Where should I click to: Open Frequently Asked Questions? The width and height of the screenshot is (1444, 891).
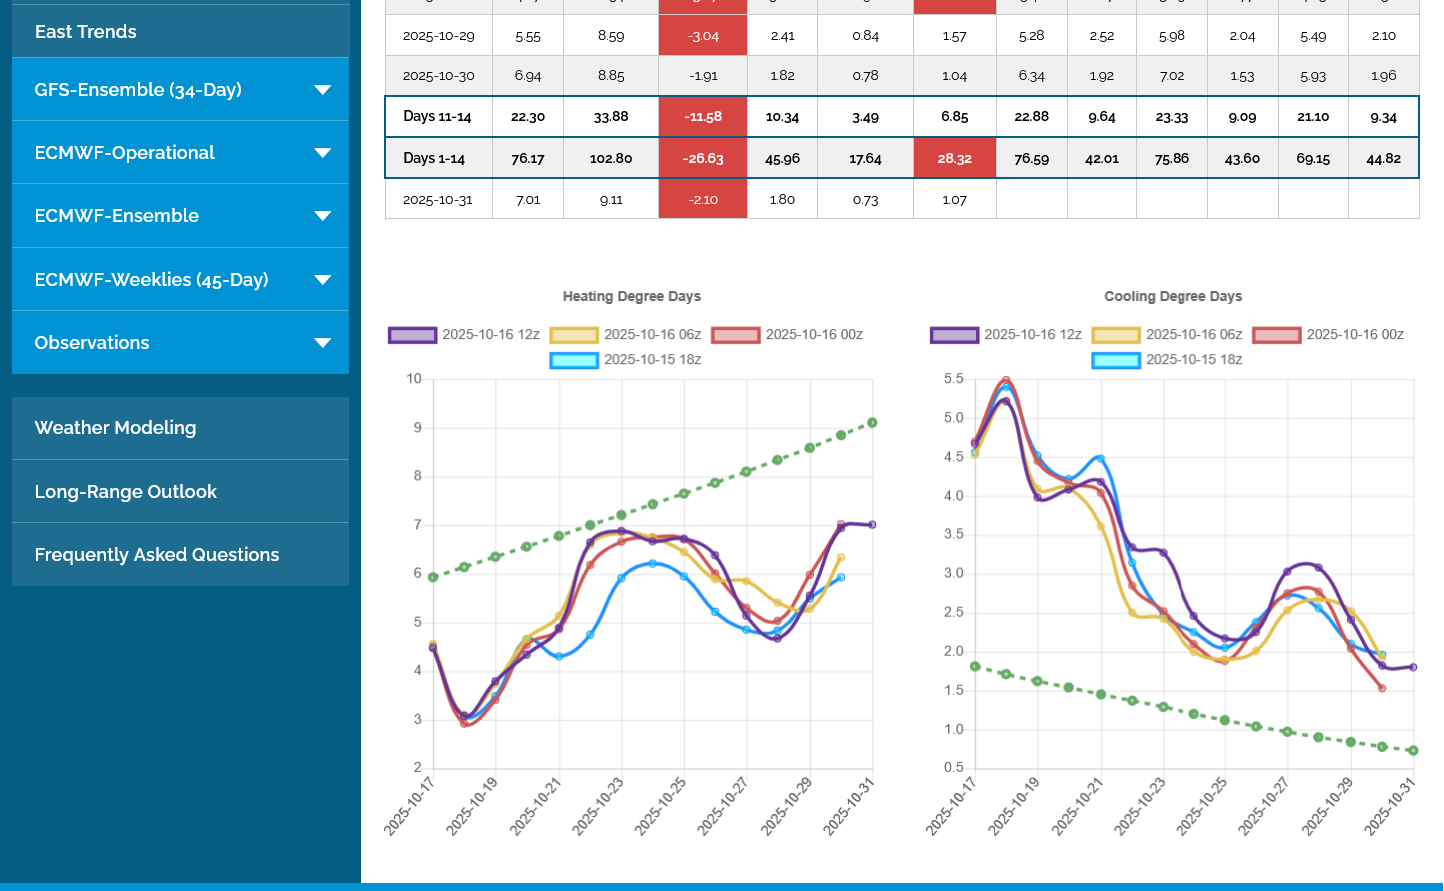click(x=157, y=555)
